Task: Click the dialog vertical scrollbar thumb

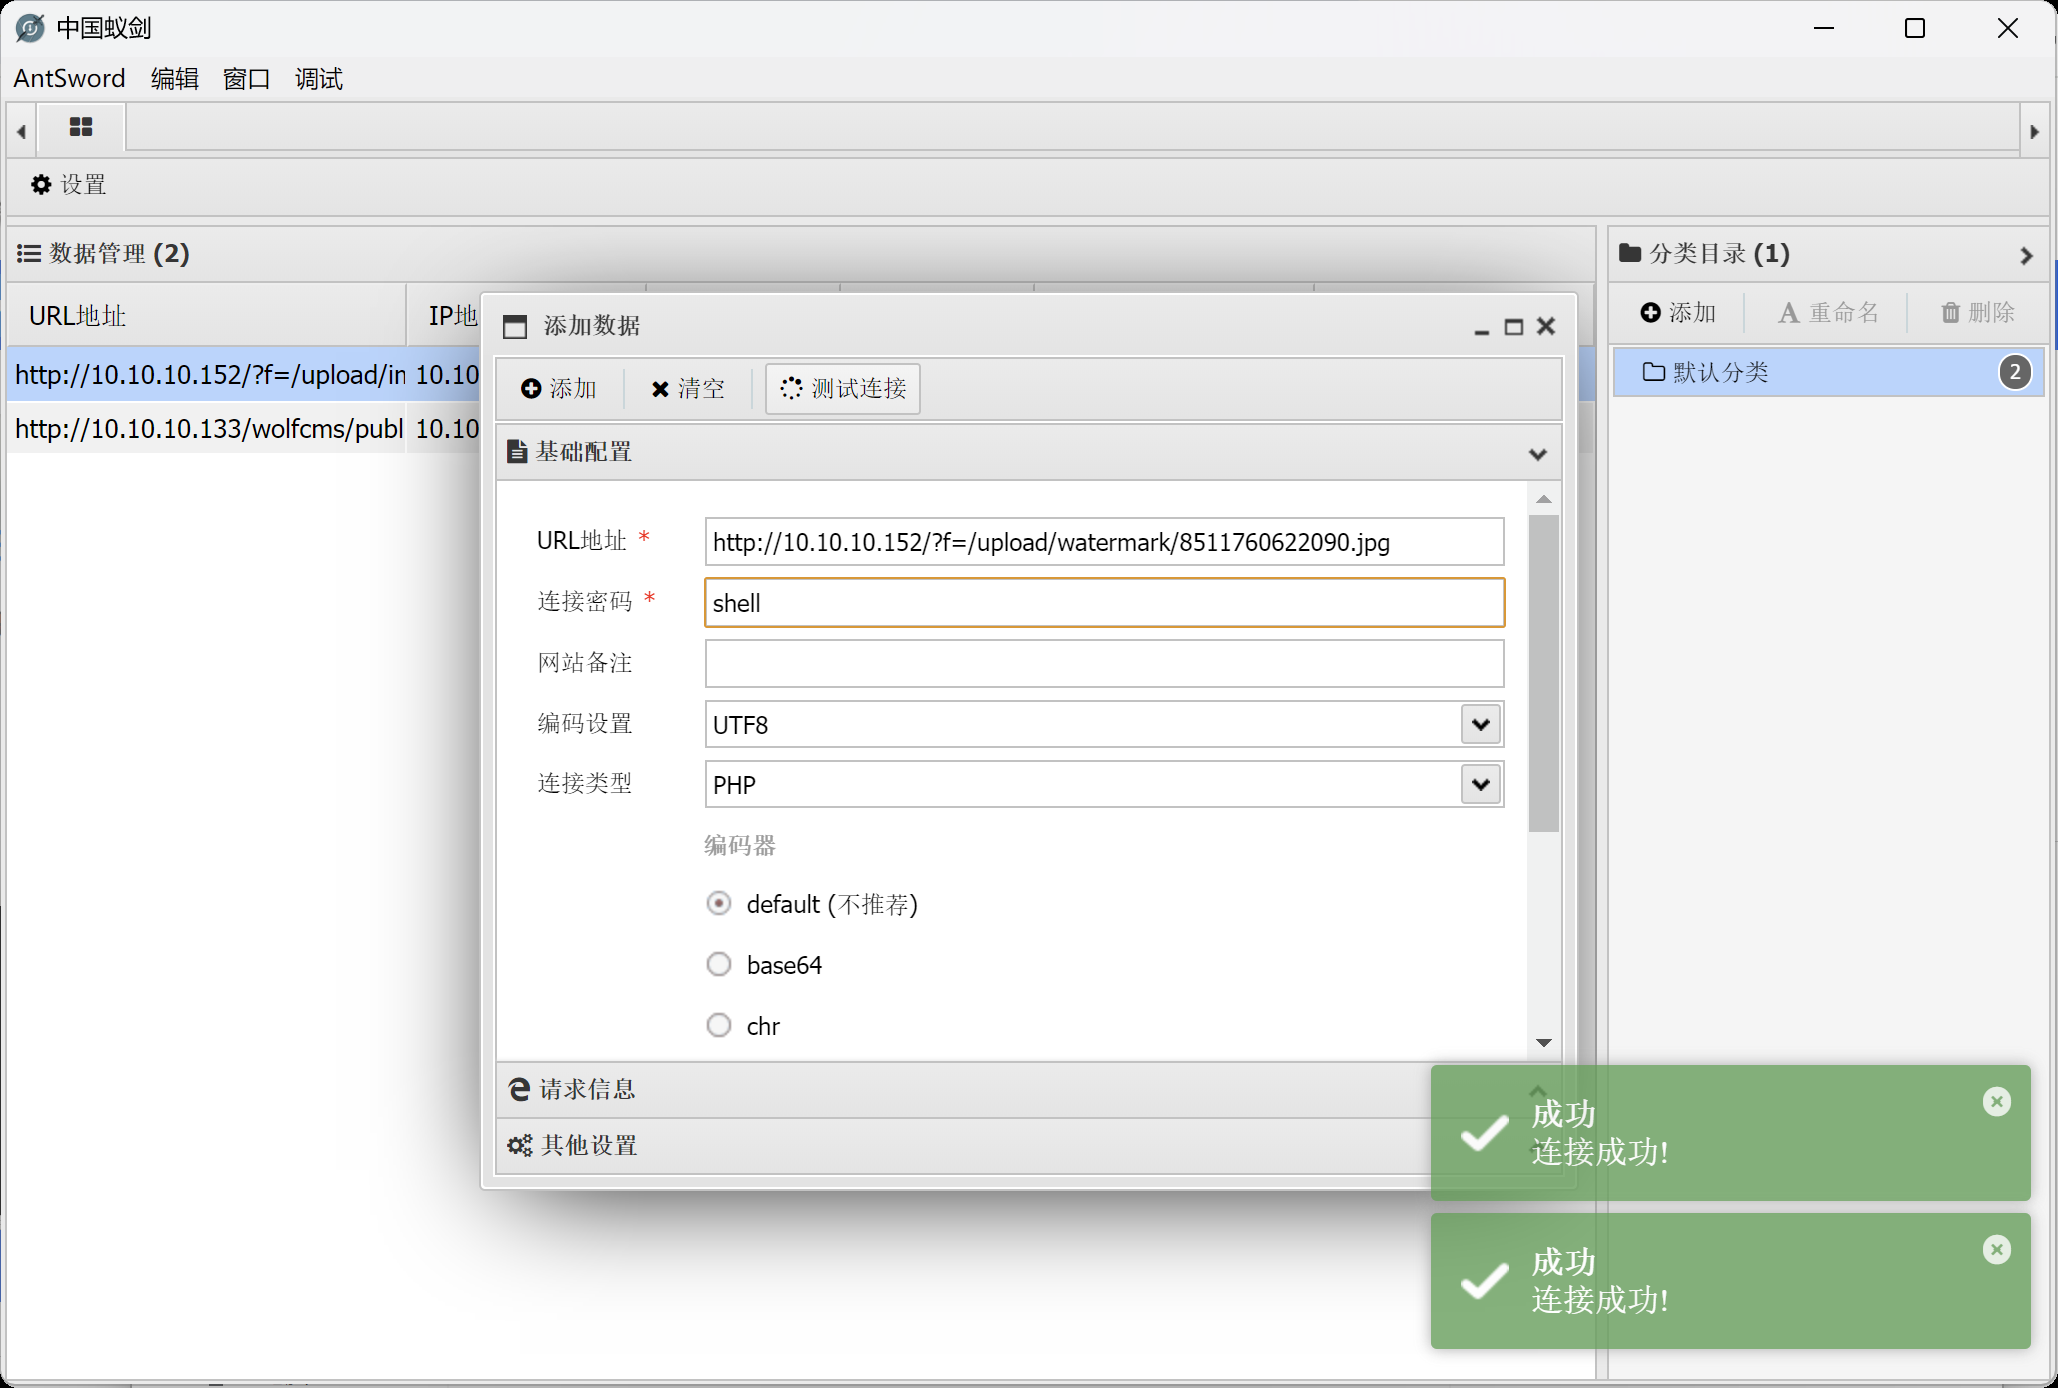Action: click(x=1544, y=673)
